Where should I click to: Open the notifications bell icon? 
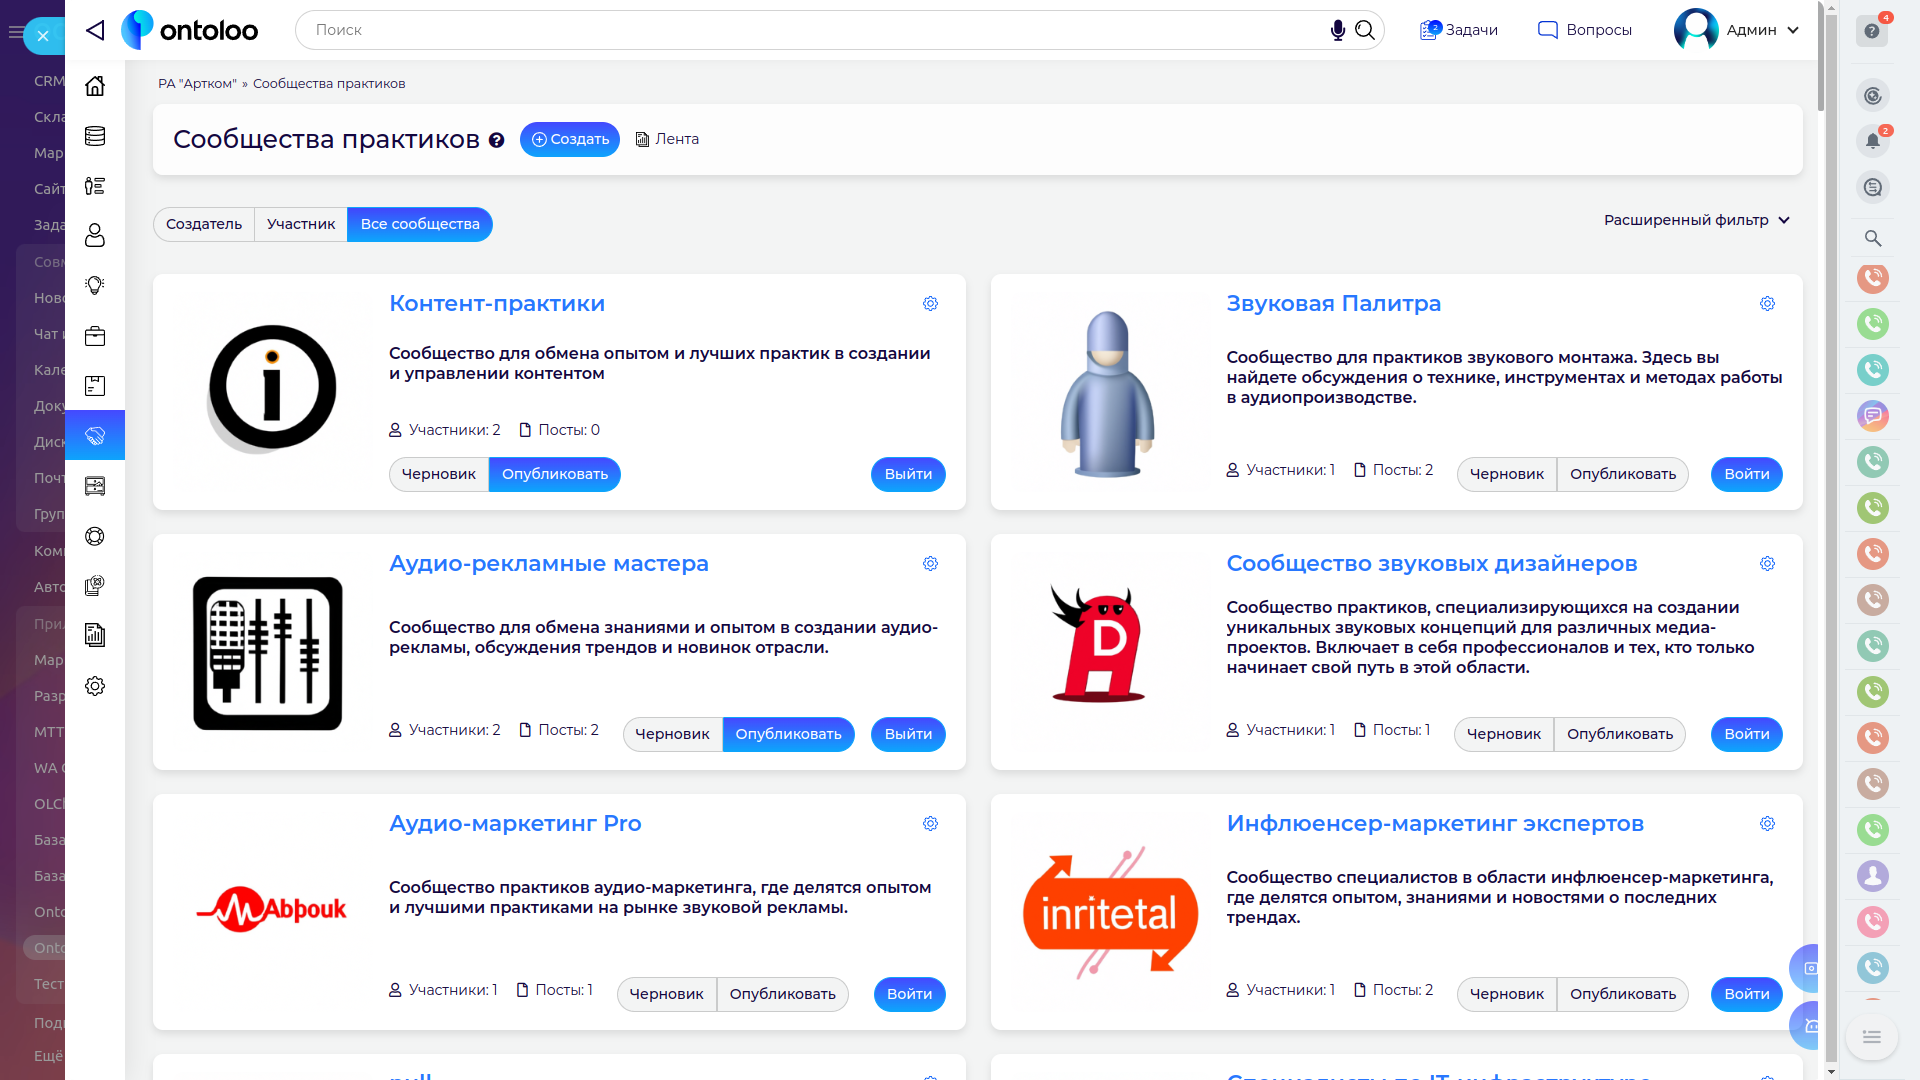tap(1872, 141)
